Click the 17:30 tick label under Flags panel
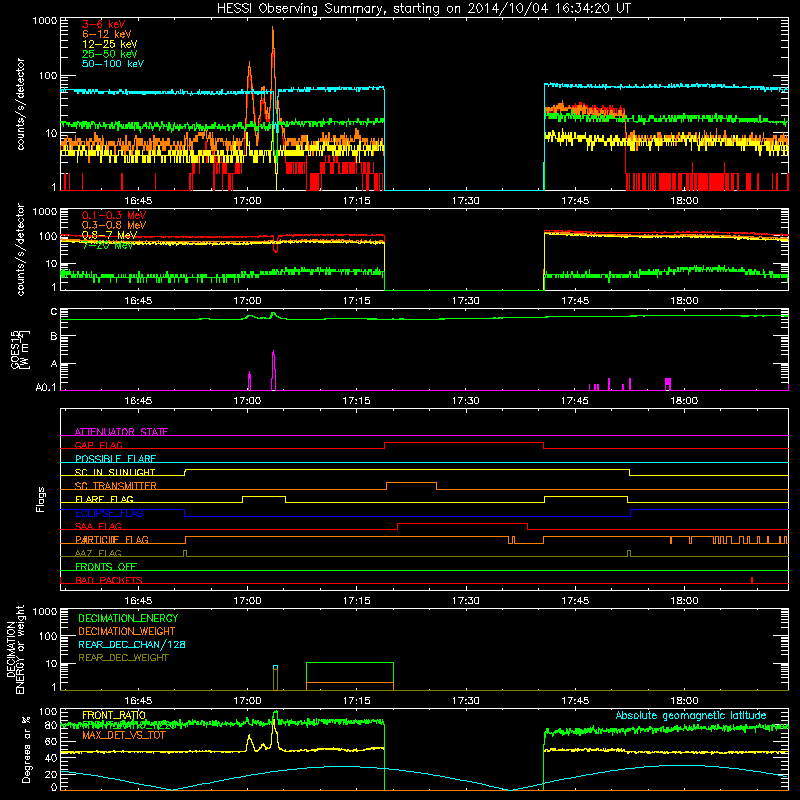Screen dimensions: 800x800 click(x=465, y=601)
